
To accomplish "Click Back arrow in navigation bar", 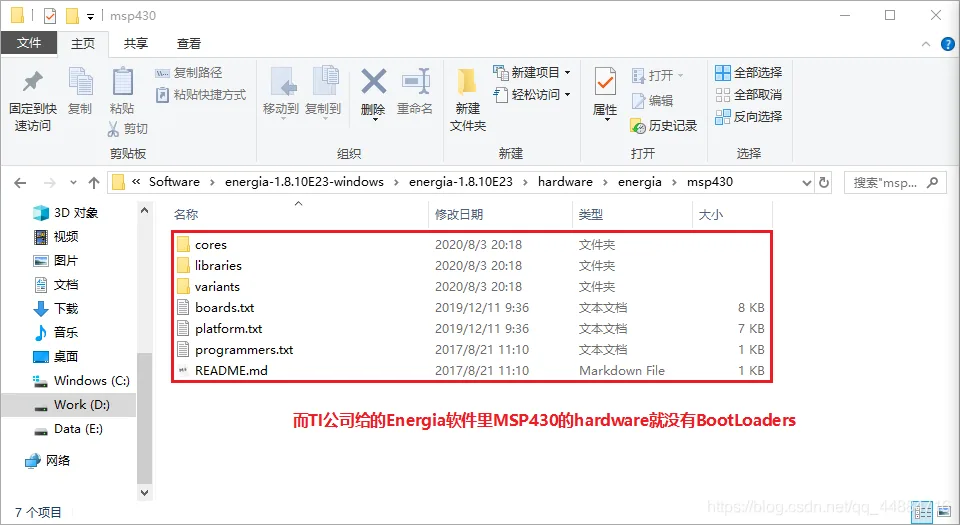I will tap(20, 182).
